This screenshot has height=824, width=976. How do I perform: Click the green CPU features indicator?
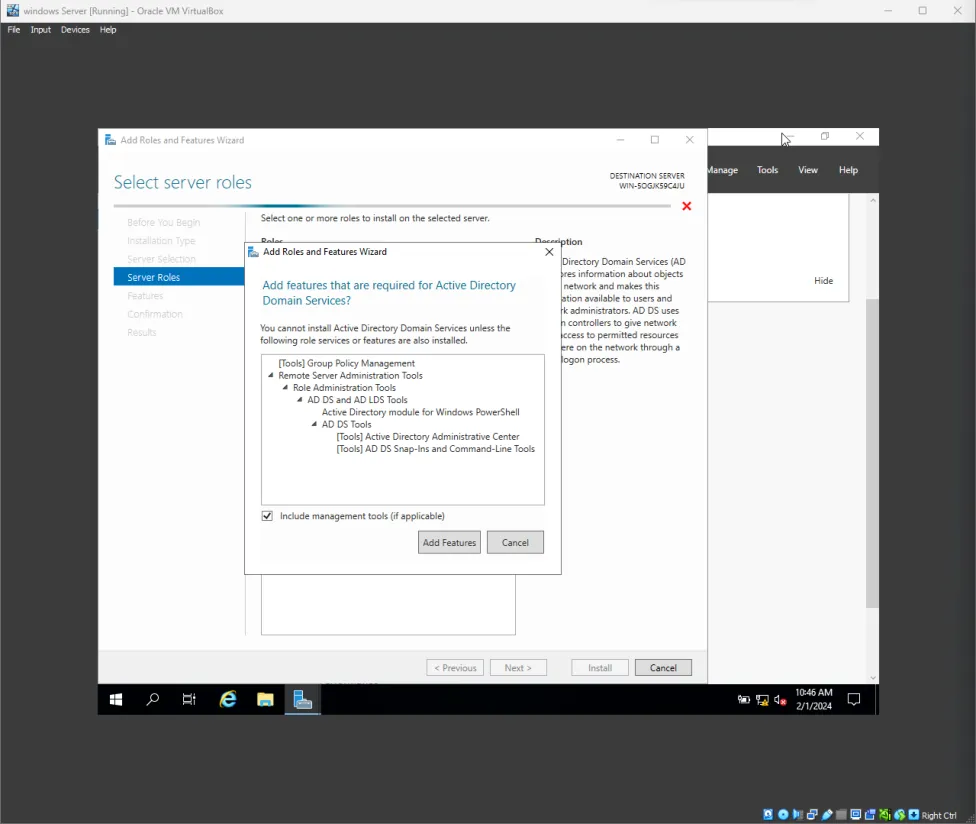(884, 815)
